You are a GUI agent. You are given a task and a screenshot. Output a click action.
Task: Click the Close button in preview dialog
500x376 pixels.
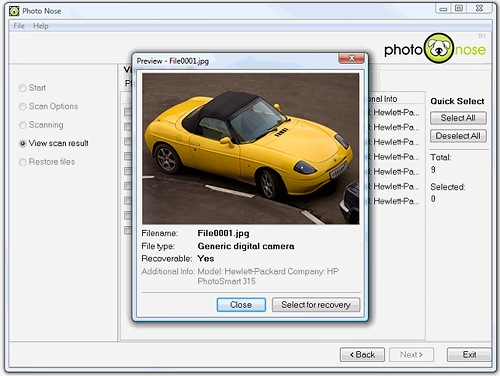point(241,305)
